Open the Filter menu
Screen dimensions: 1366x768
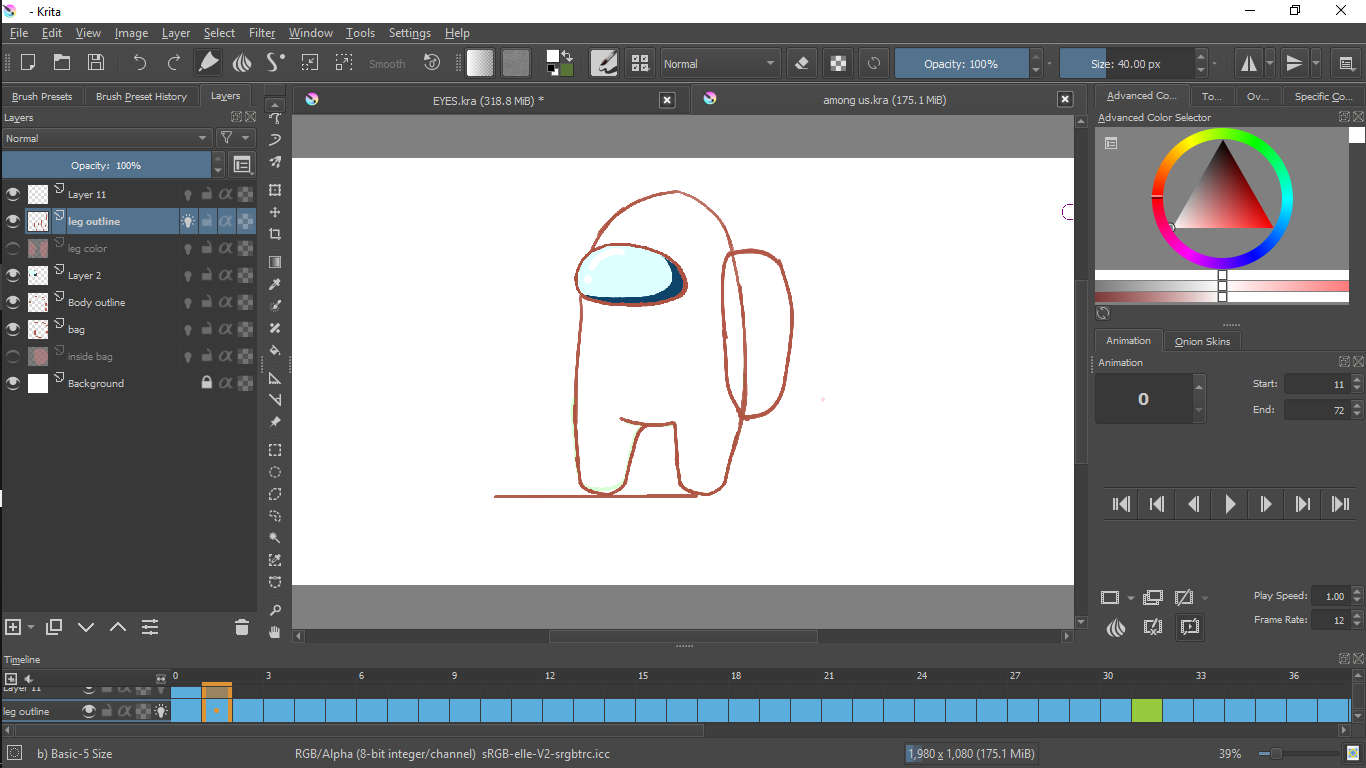coord(262,33)
